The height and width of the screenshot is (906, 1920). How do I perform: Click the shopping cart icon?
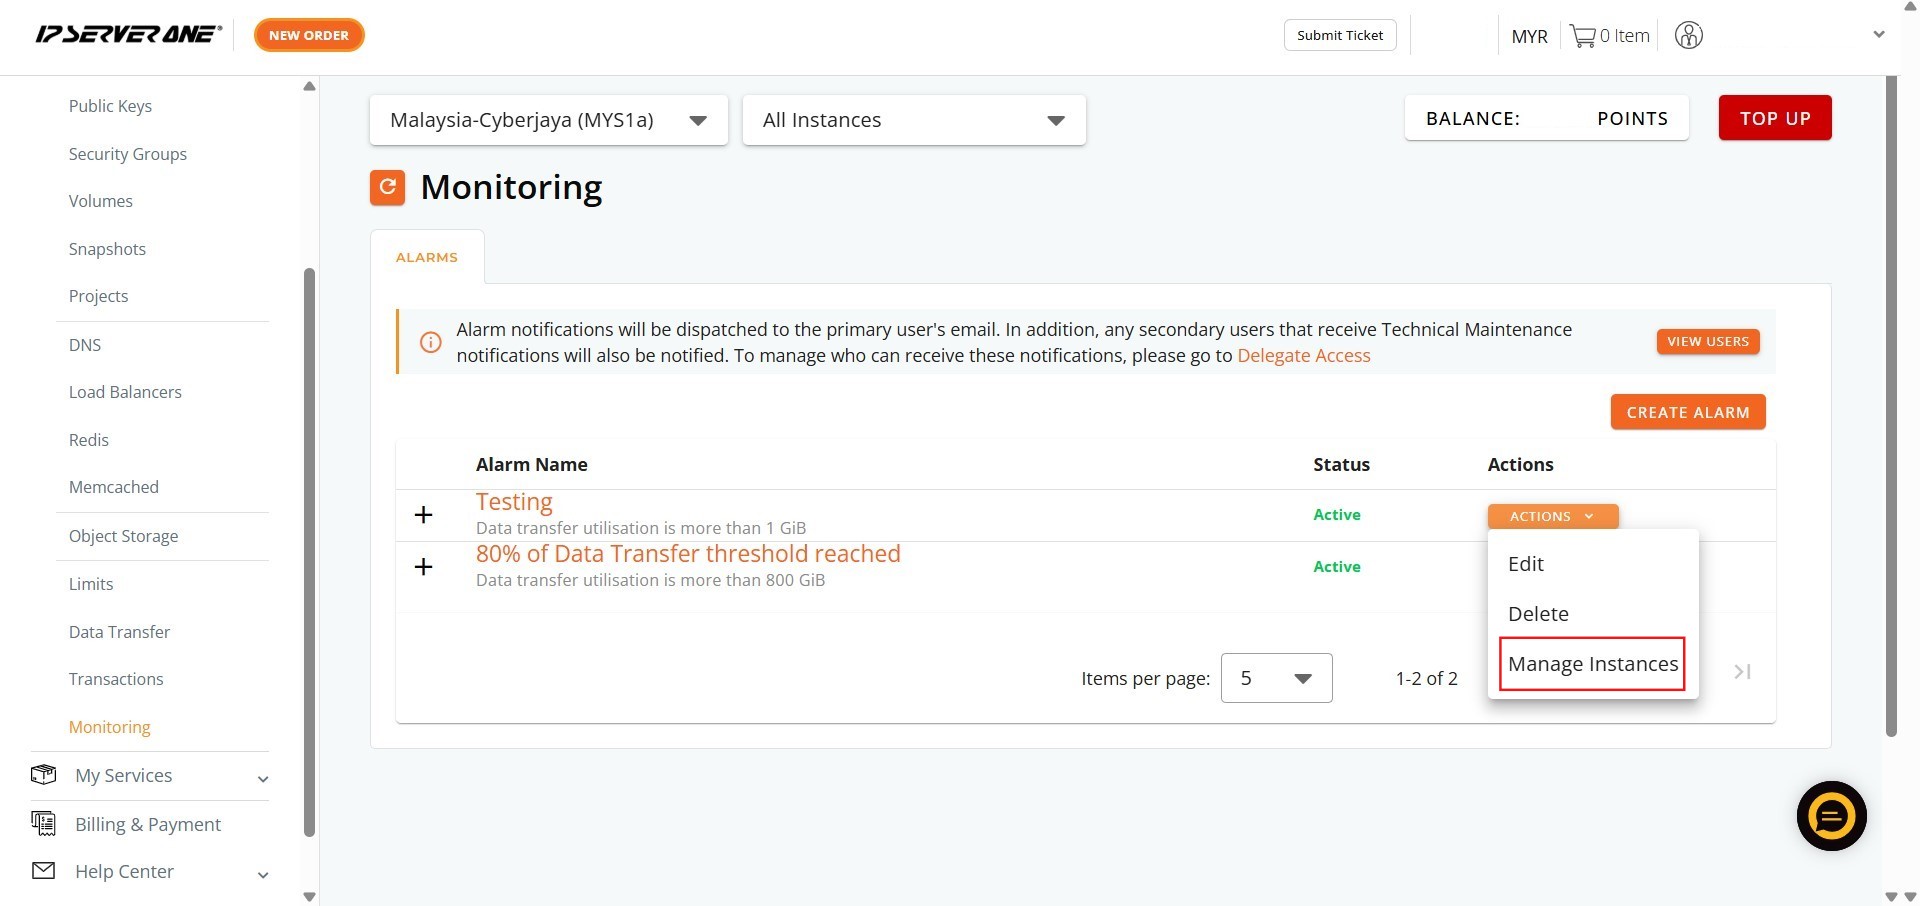[1582, 36]
